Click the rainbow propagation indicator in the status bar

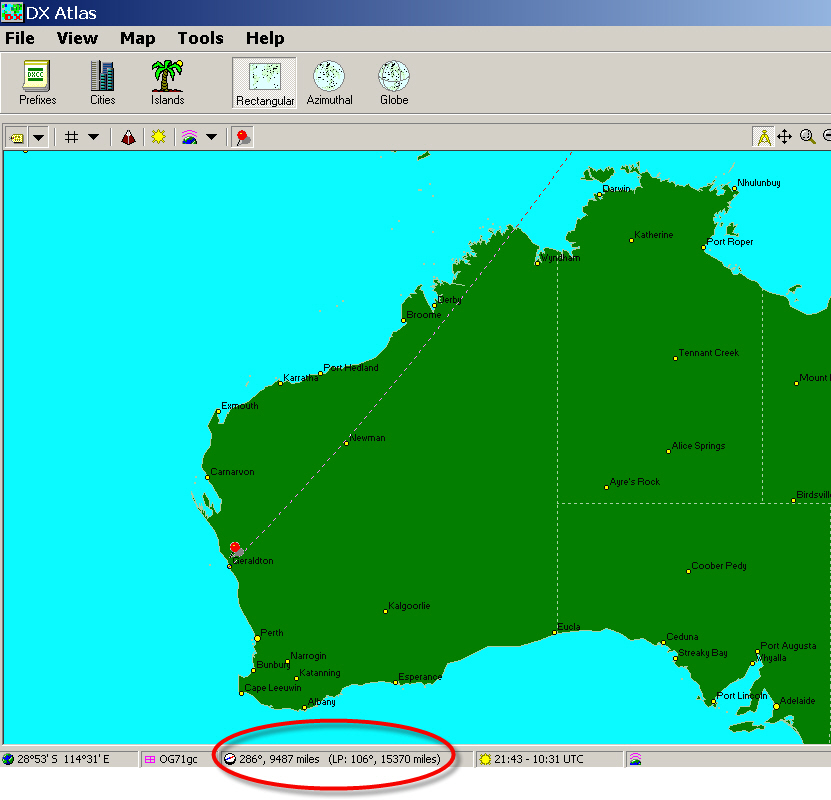[634, 759]
